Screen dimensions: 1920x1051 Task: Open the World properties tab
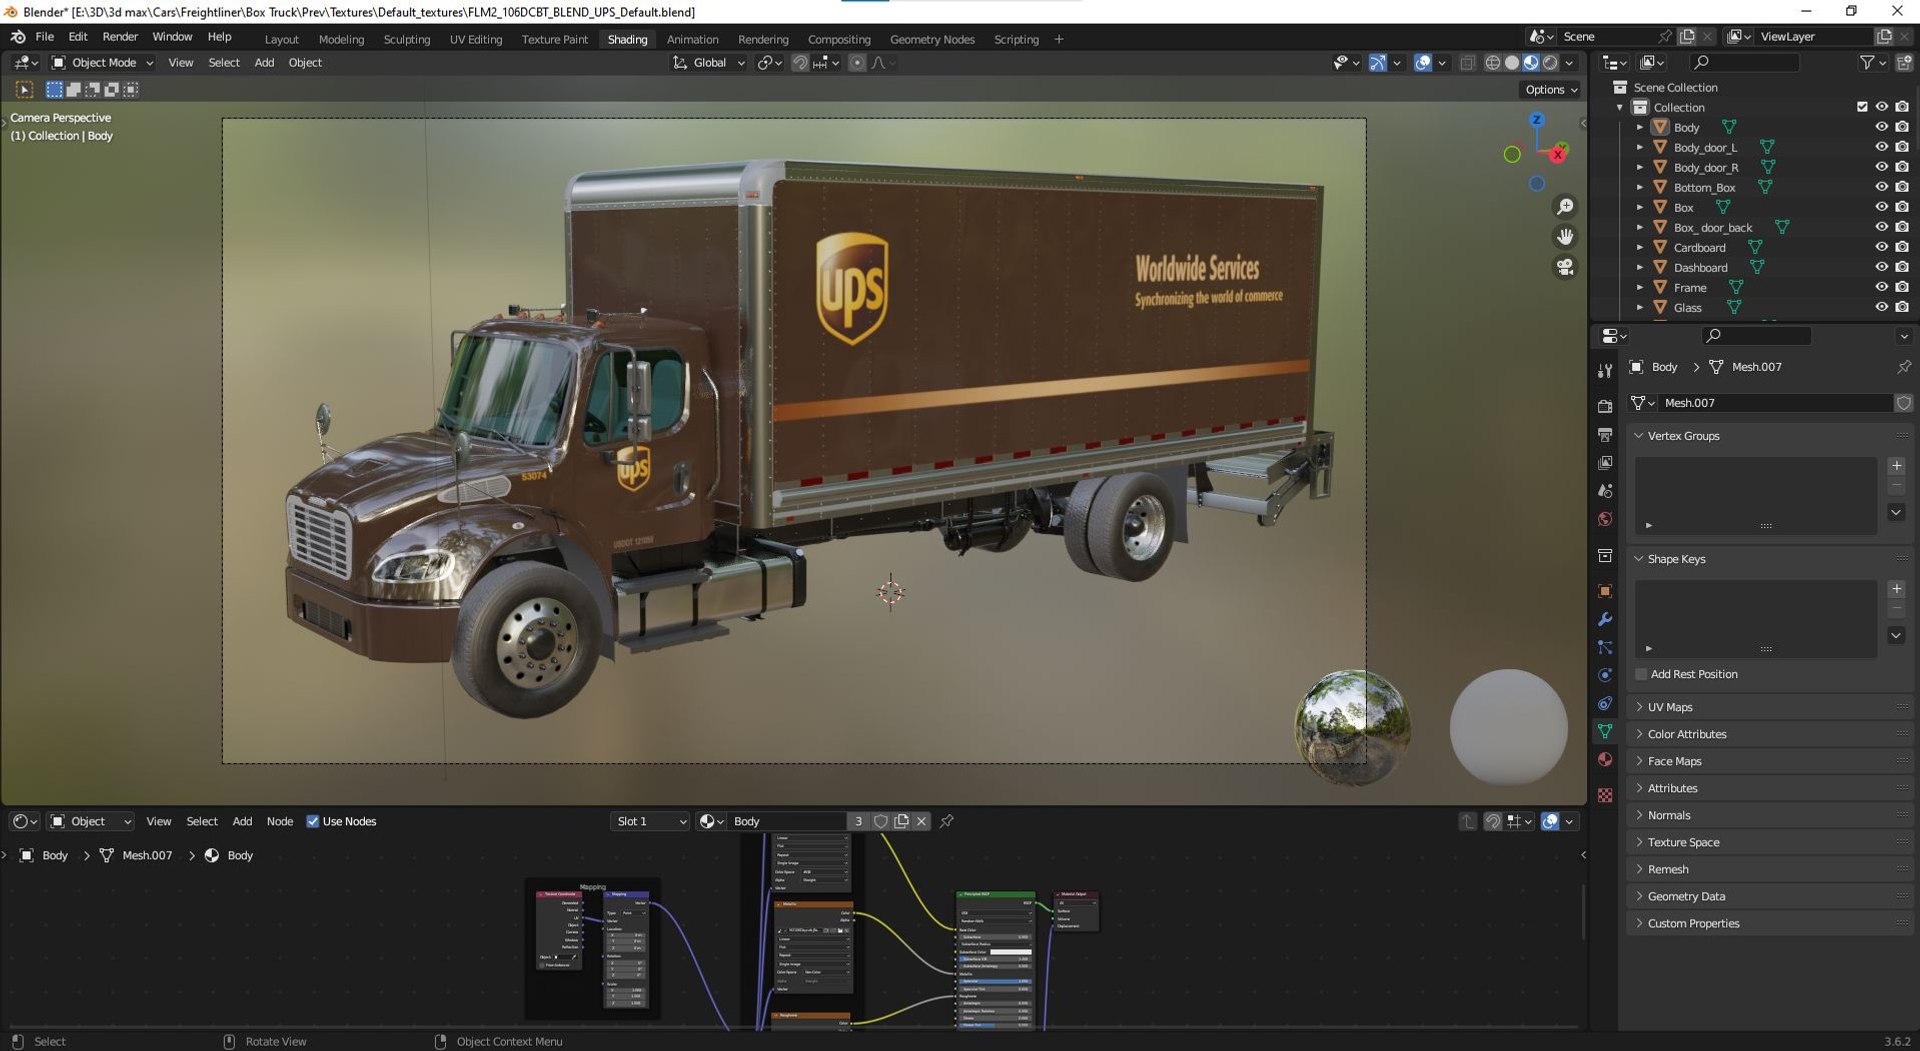(x=1605, y=519)
